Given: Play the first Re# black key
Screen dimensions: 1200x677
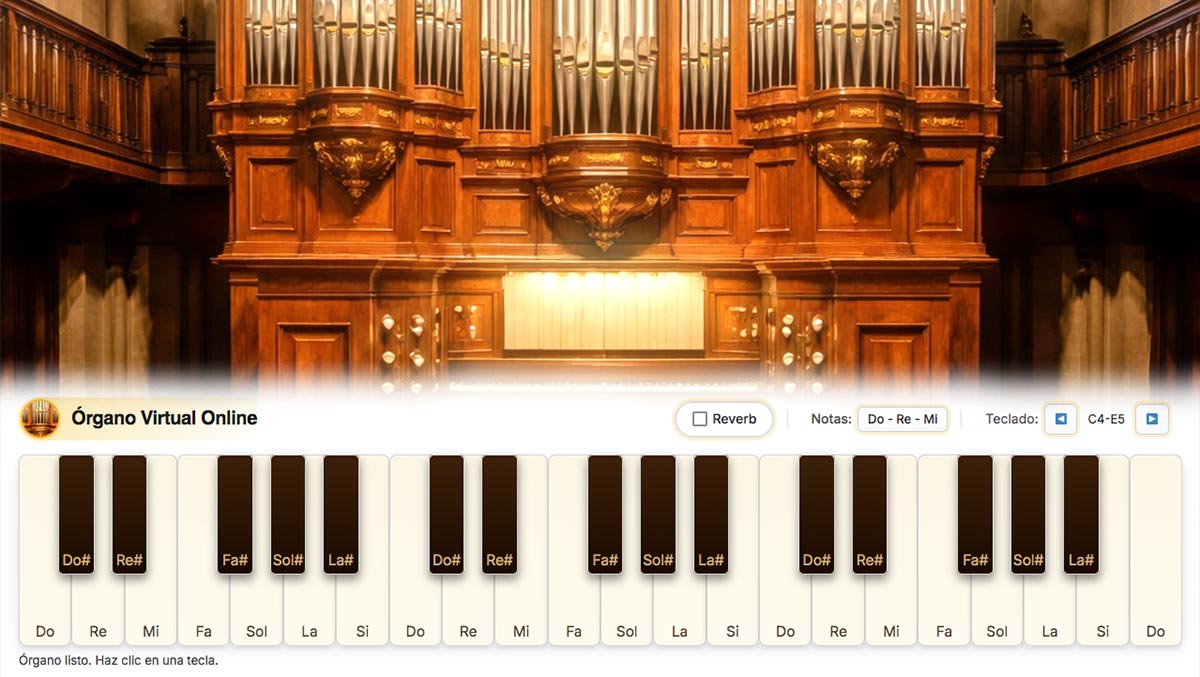Looking at the screenshot, I should tap(129, 514).
